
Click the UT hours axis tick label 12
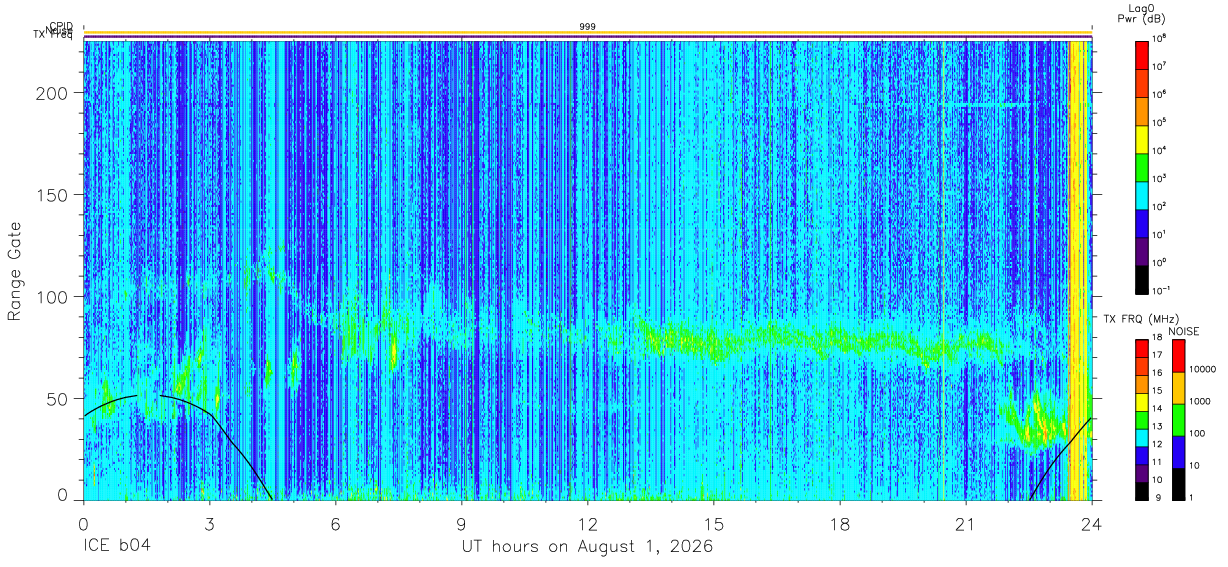click(588, 524)
